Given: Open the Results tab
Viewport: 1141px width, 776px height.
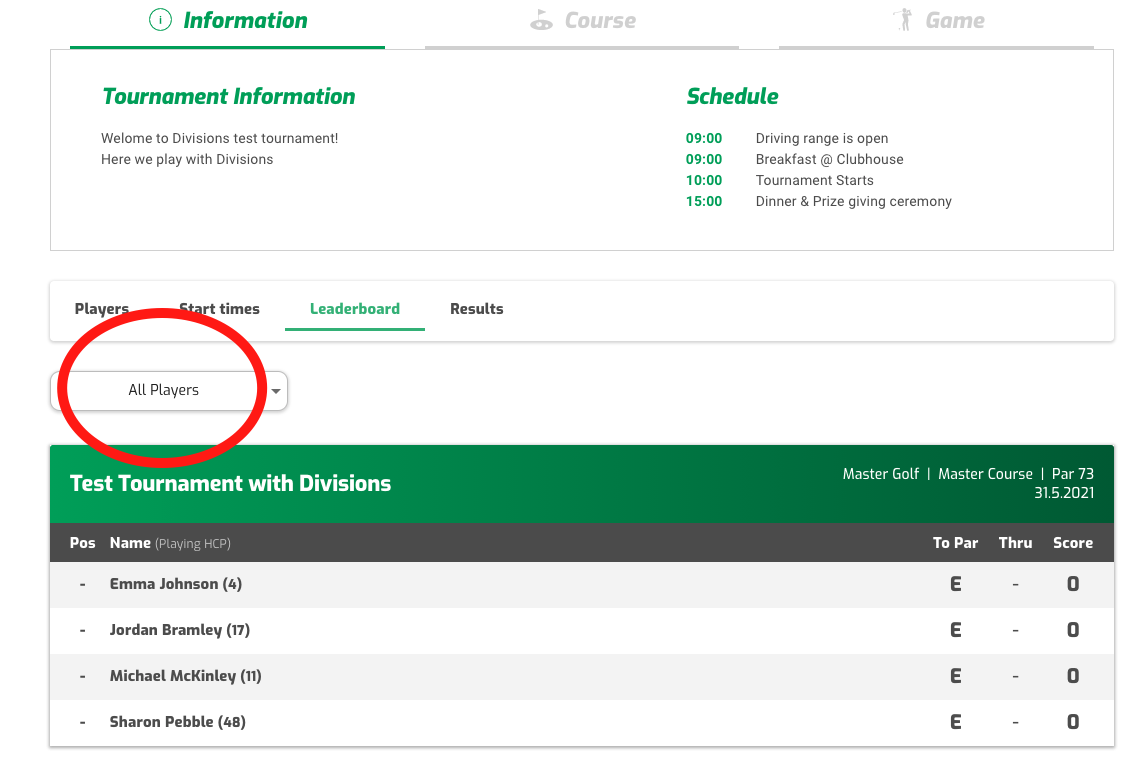Looking at the screenshot, I should [x=476, y=309].
